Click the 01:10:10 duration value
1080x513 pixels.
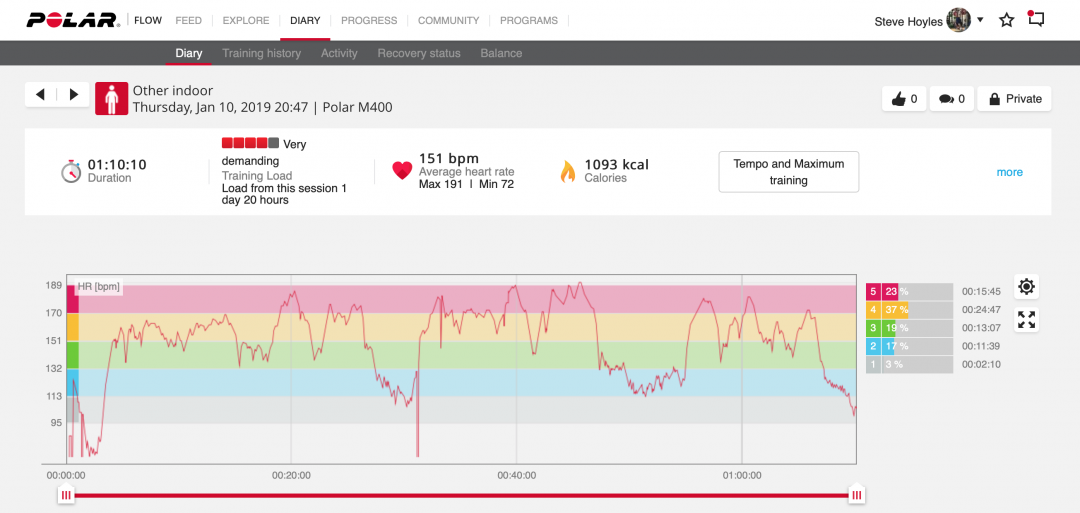pos(116,165)
